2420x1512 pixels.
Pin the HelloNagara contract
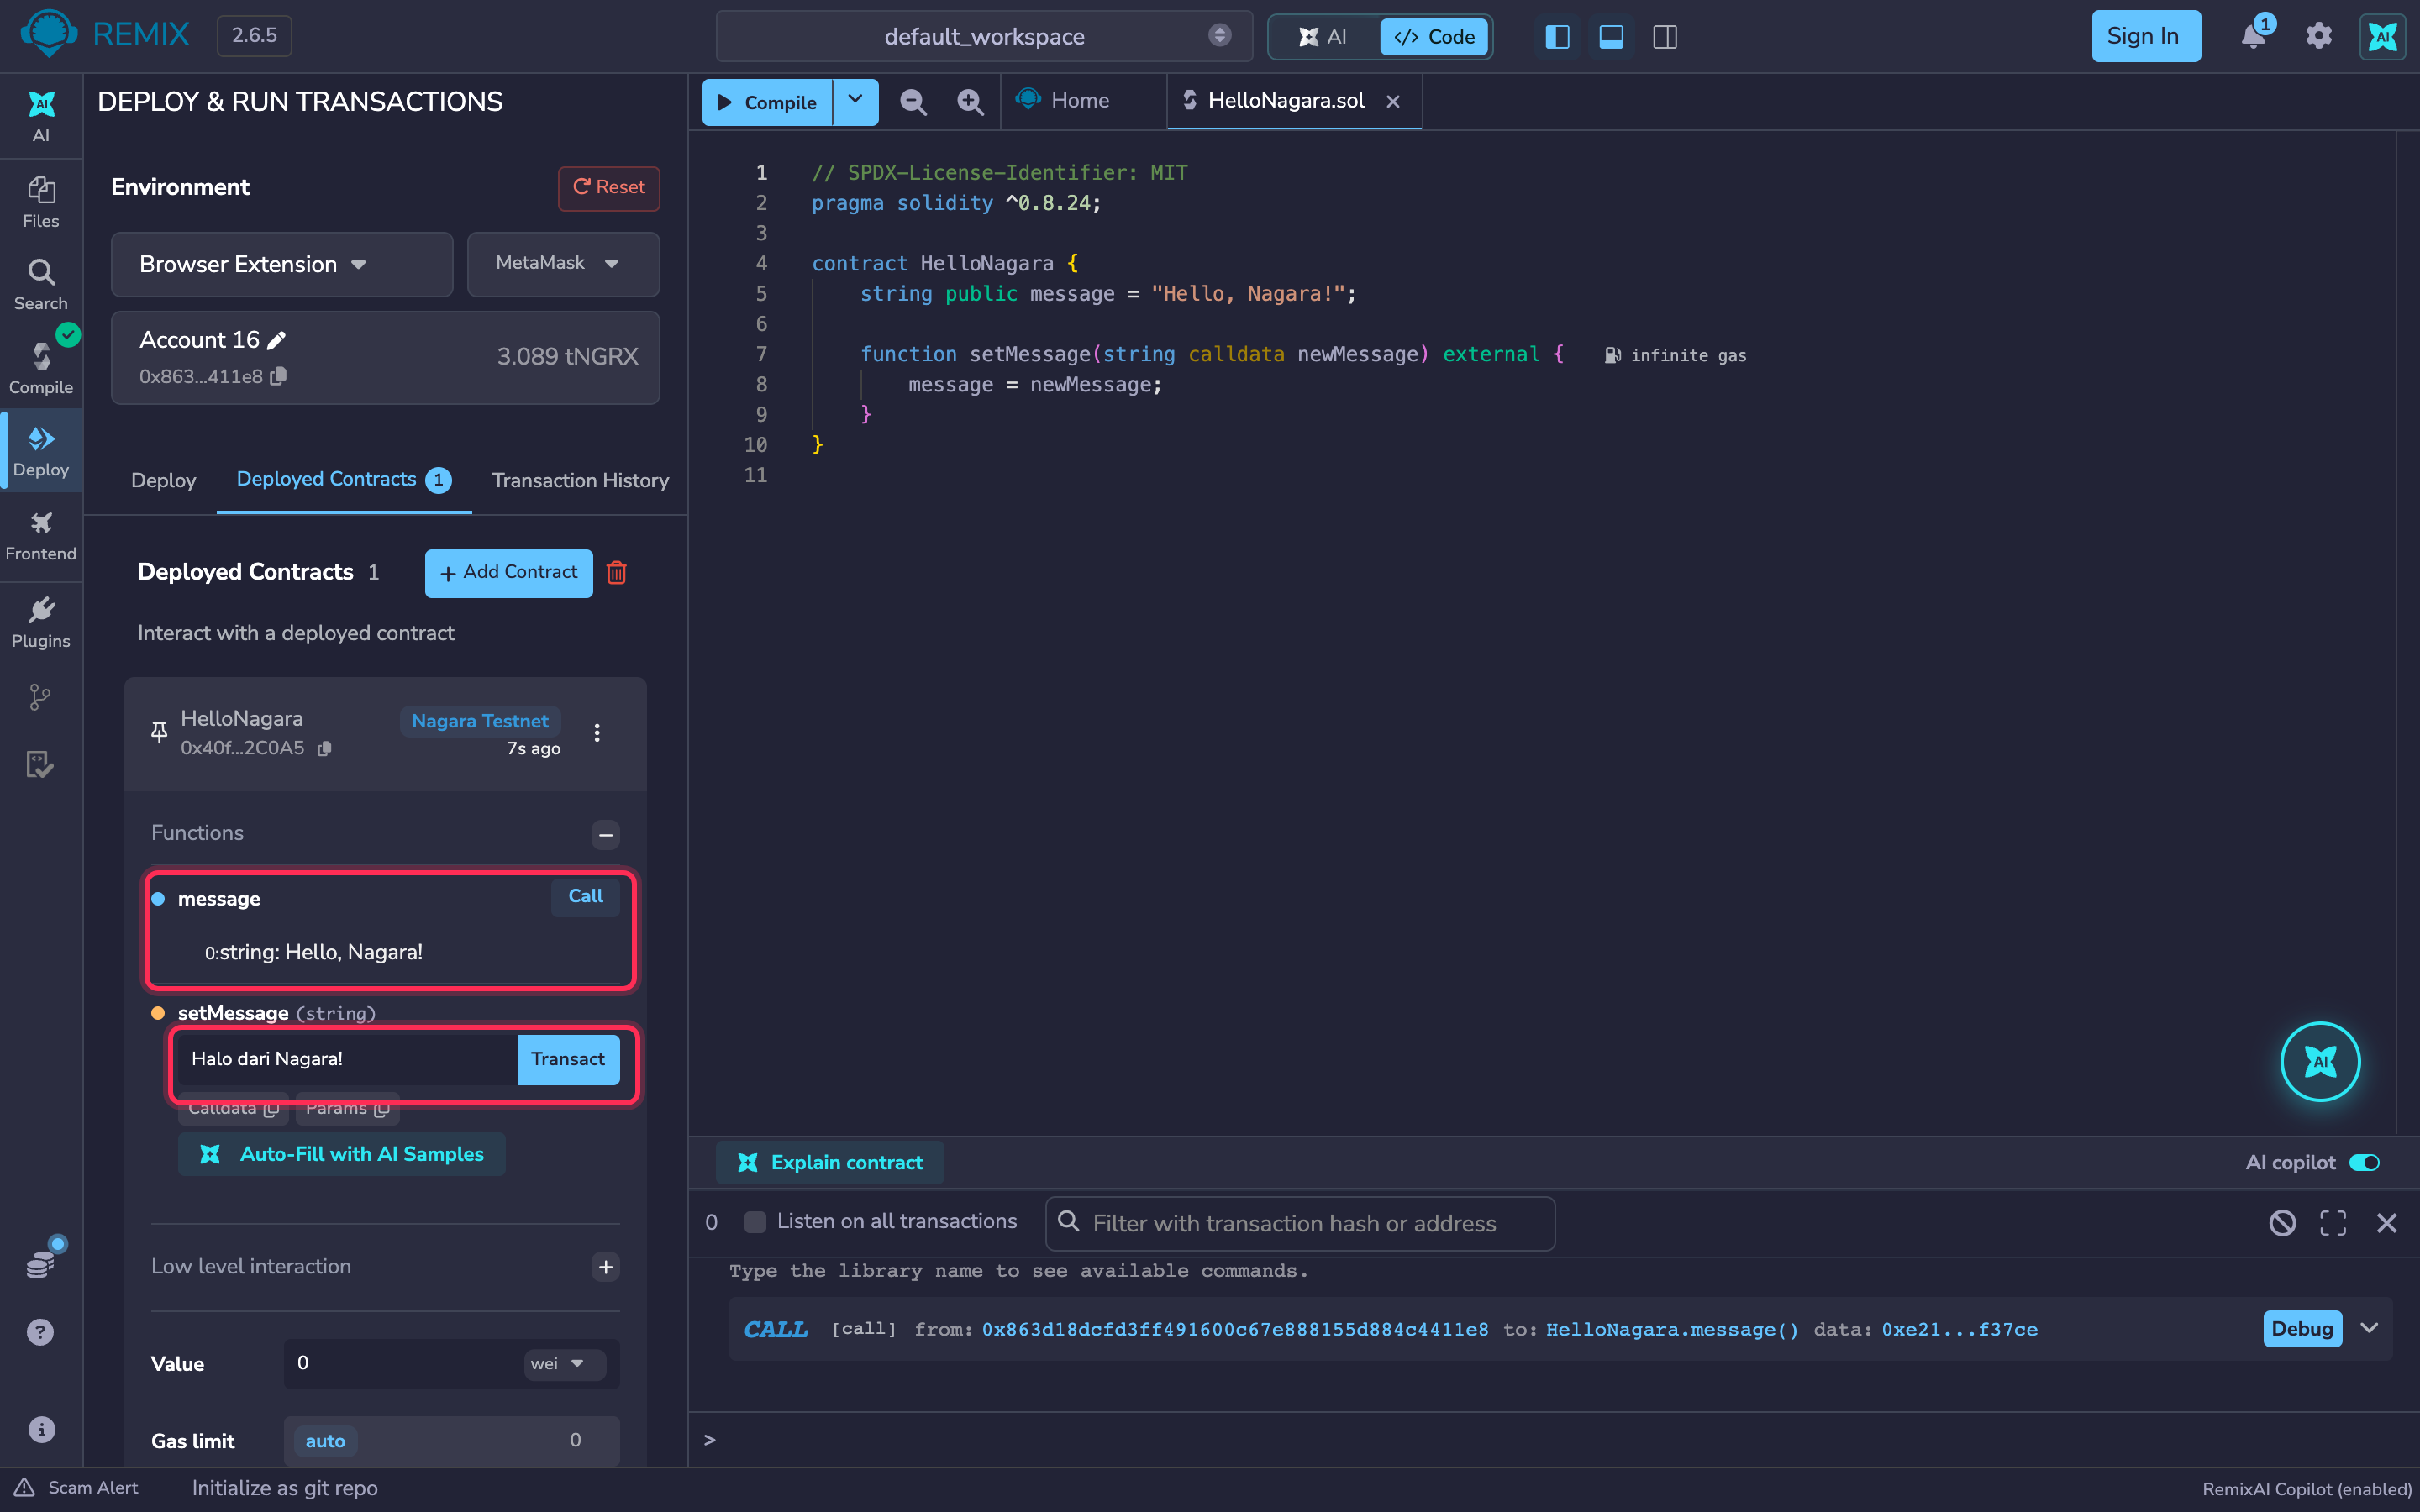(158, 733)
